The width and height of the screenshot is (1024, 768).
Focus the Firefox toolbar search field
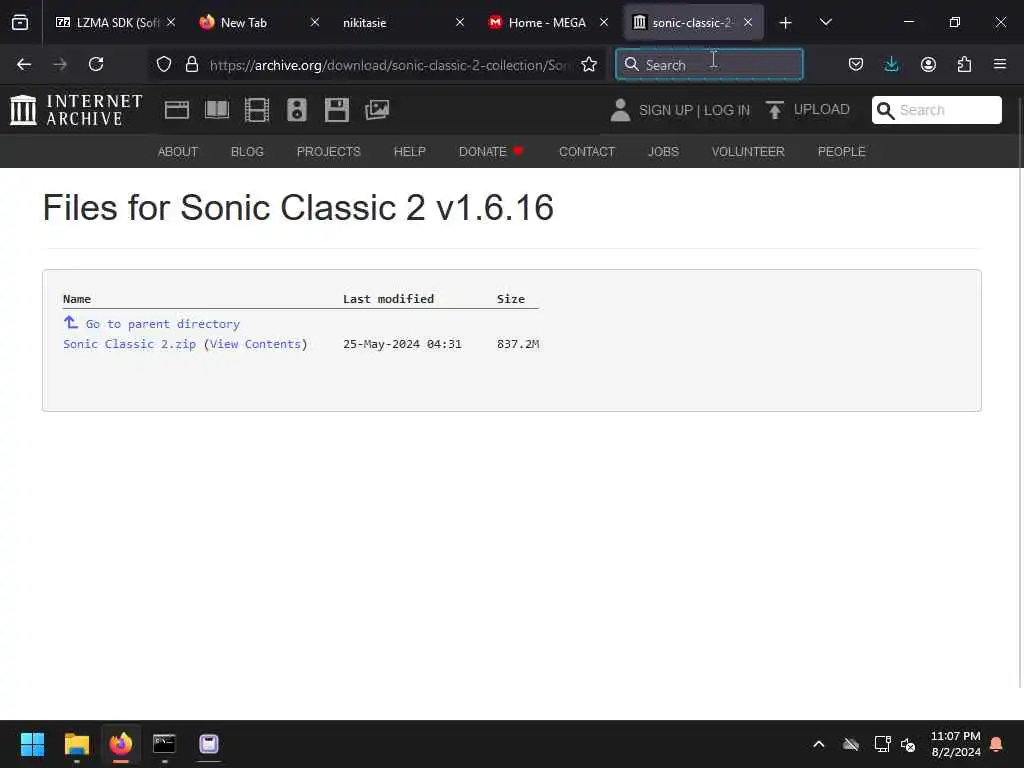(709, 64)
